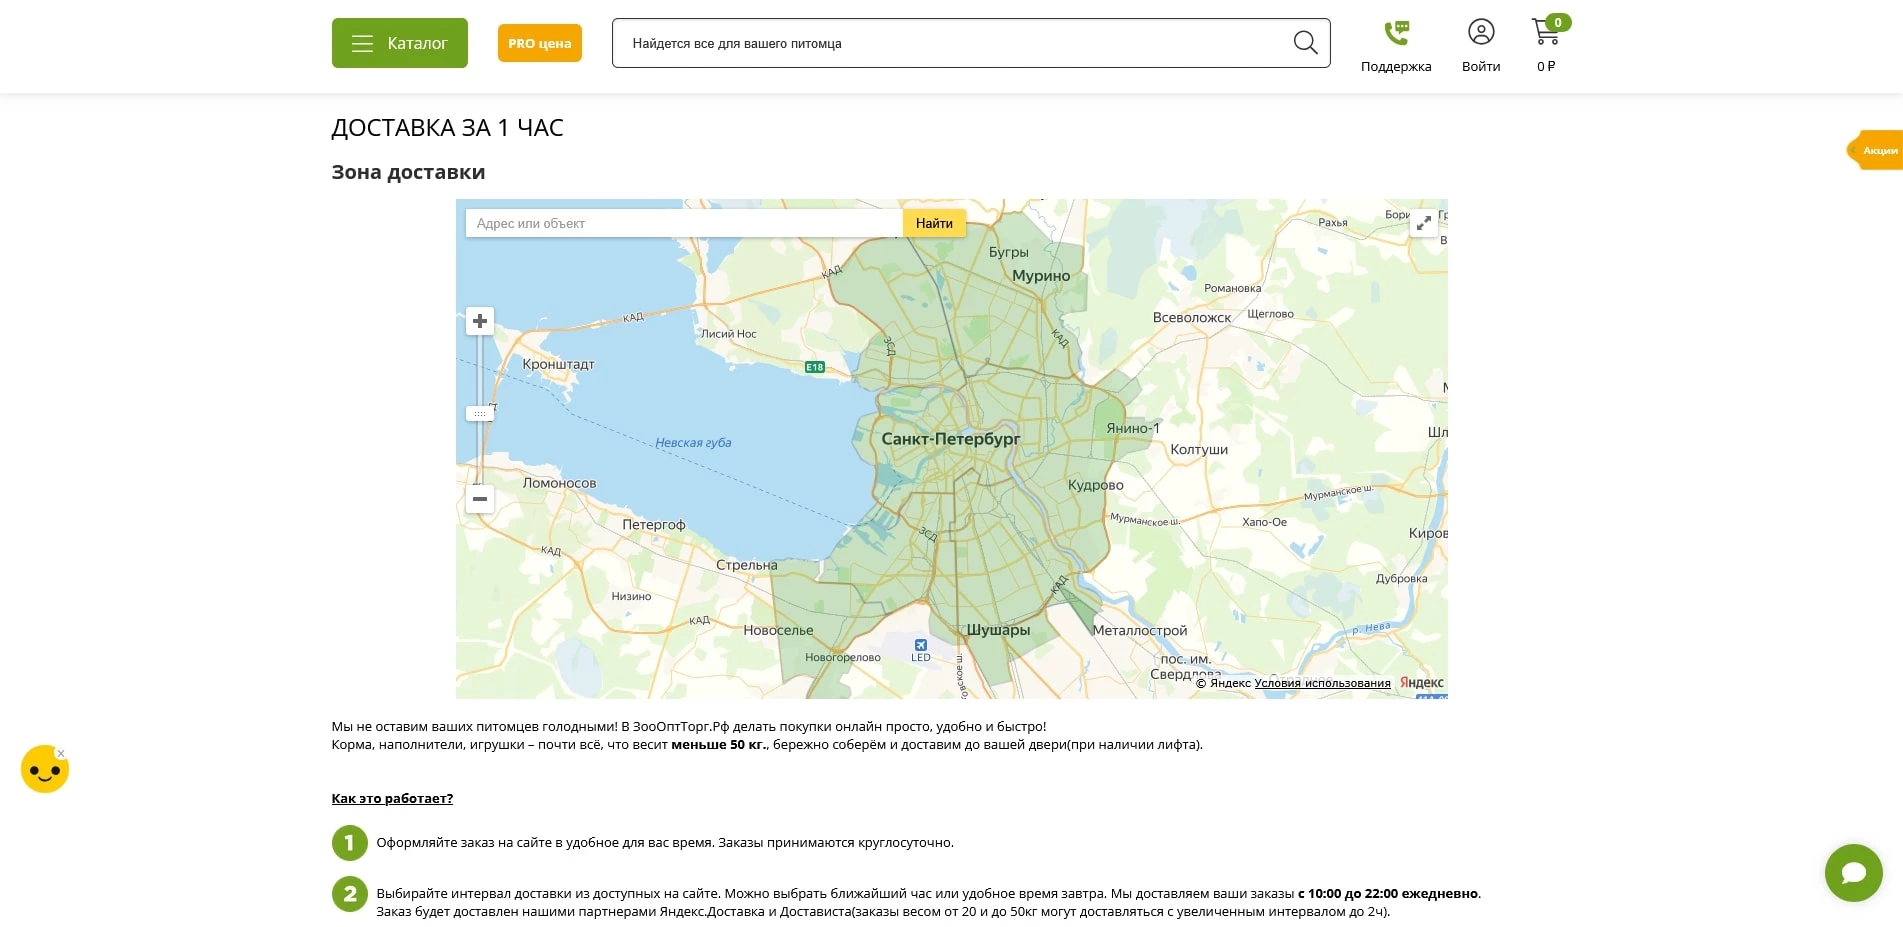Open Условия использования link
The image size is (1903, 927).
tap(1322, 683)
